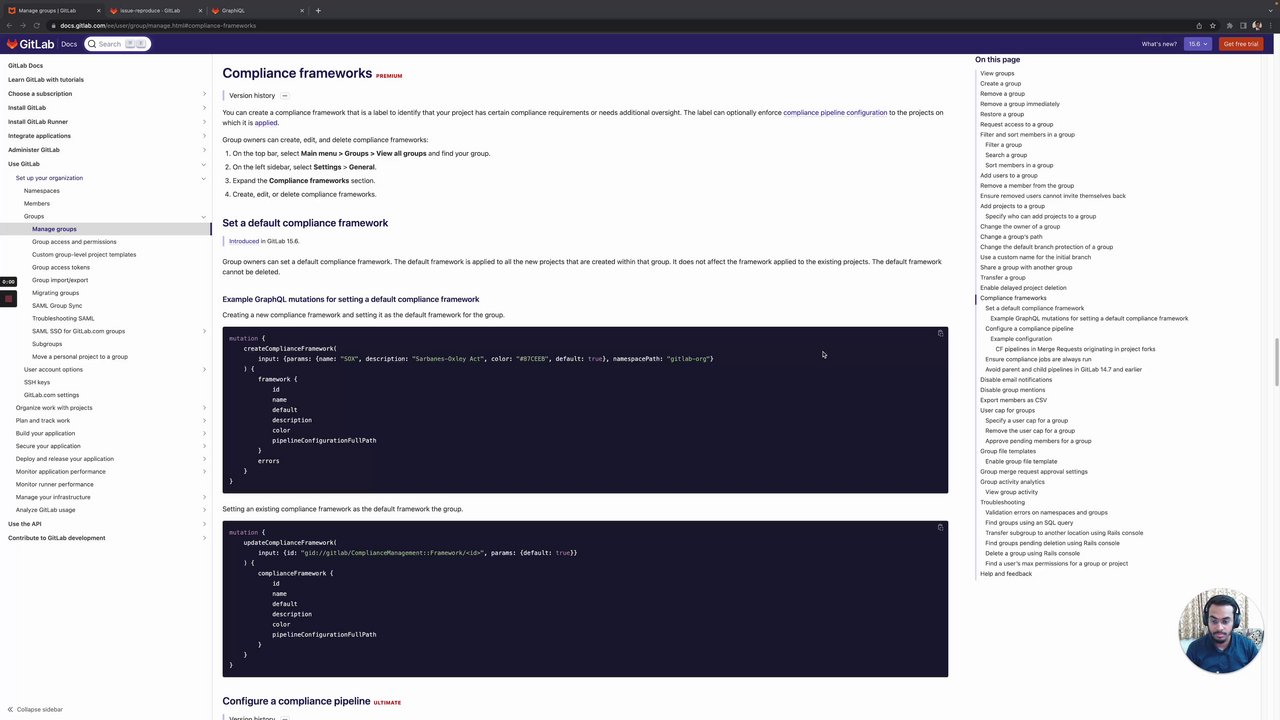Screen dimensions: 1280x720
Task: Follow the applied link in the paragraph
Action: tap(265, 123)
